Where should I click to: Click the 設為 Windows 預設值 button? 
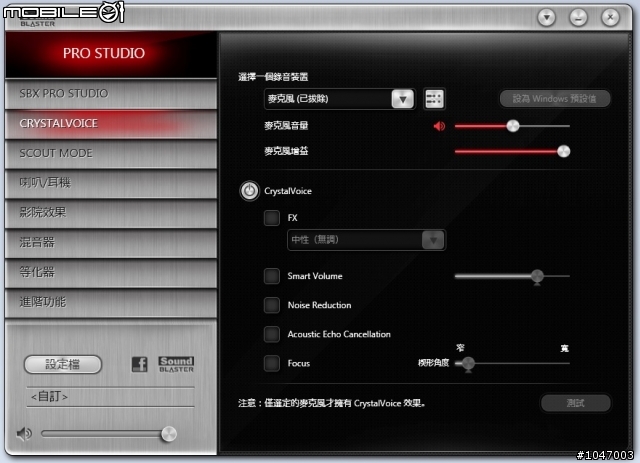(x=555, y=99)
